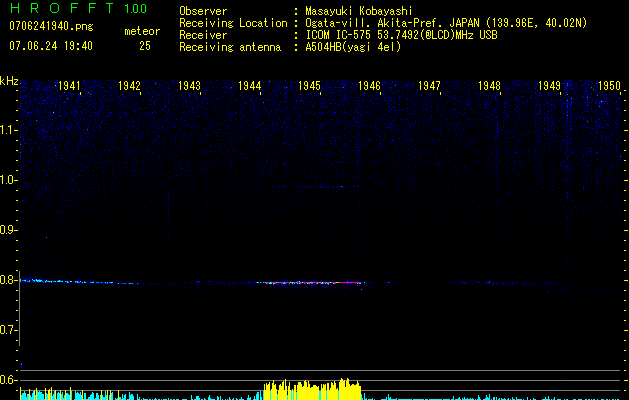Screen dimensions: 629x400
Task: Click the Receiving Location label
Action: (x=233, y=23)
